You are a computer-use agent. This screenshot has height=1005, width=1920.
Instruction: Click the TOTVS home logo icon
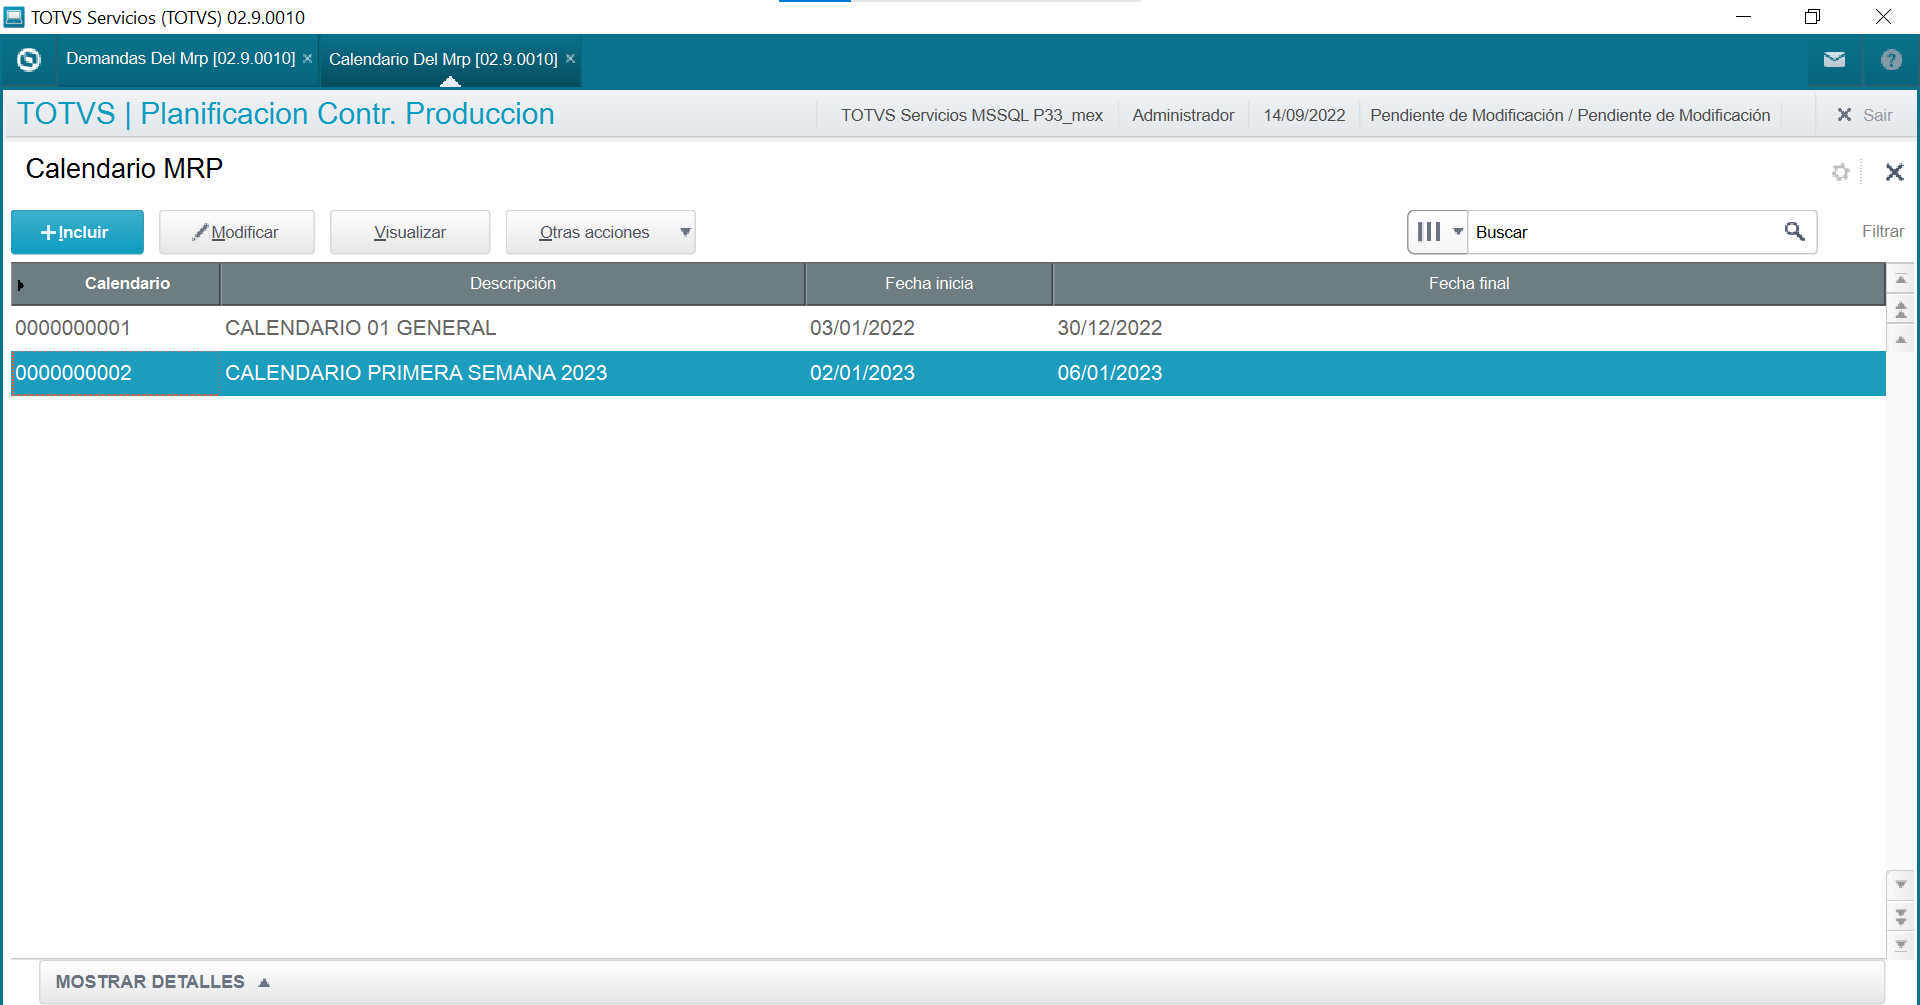point(29,60)
